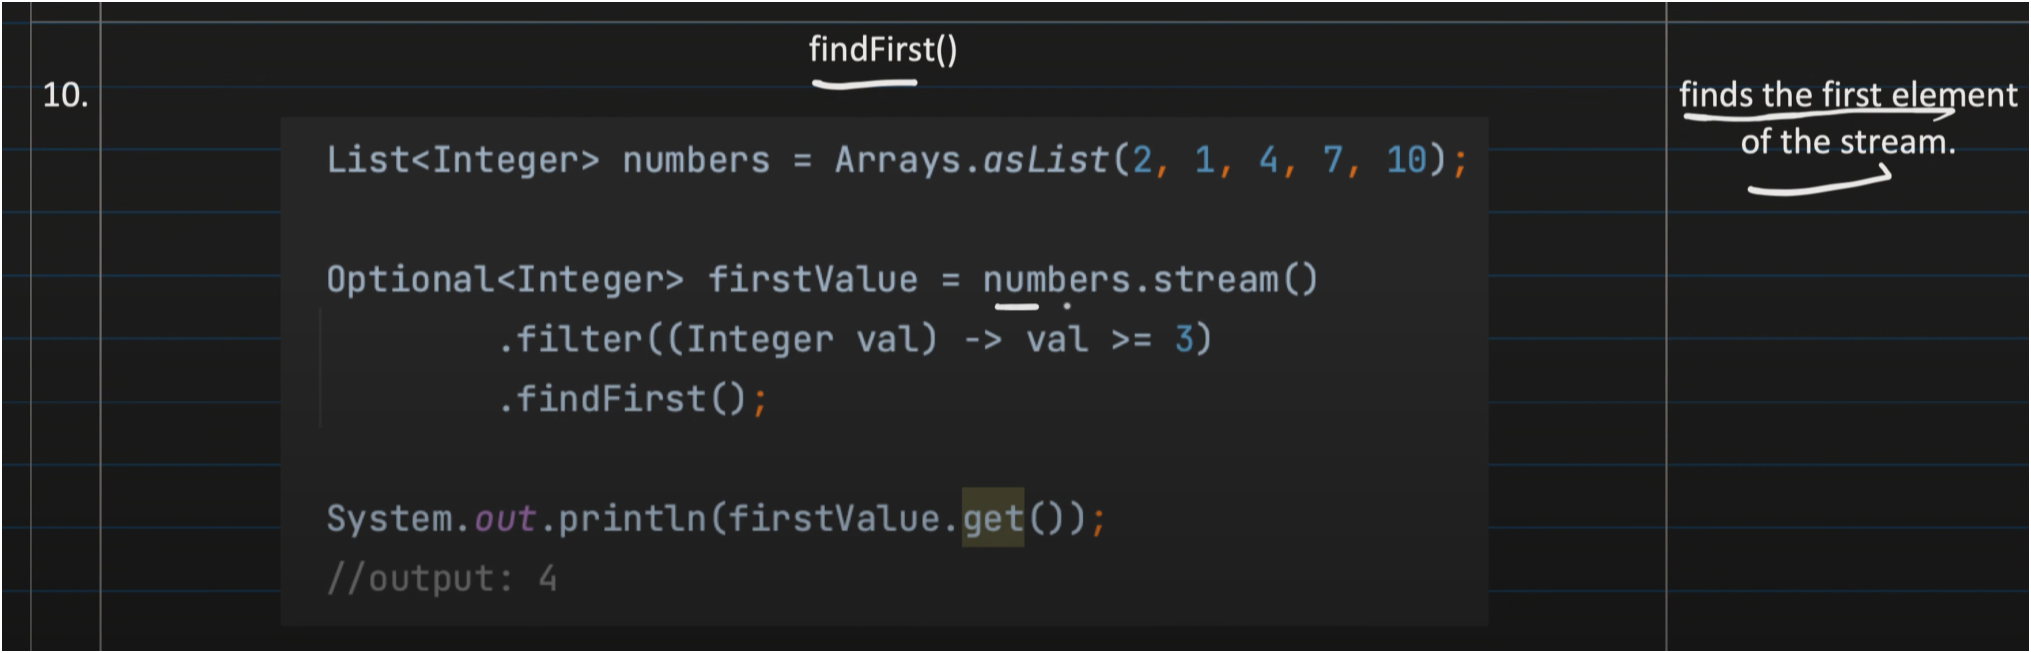Click the text 'finds the first element'

(x=1847, y=95)
